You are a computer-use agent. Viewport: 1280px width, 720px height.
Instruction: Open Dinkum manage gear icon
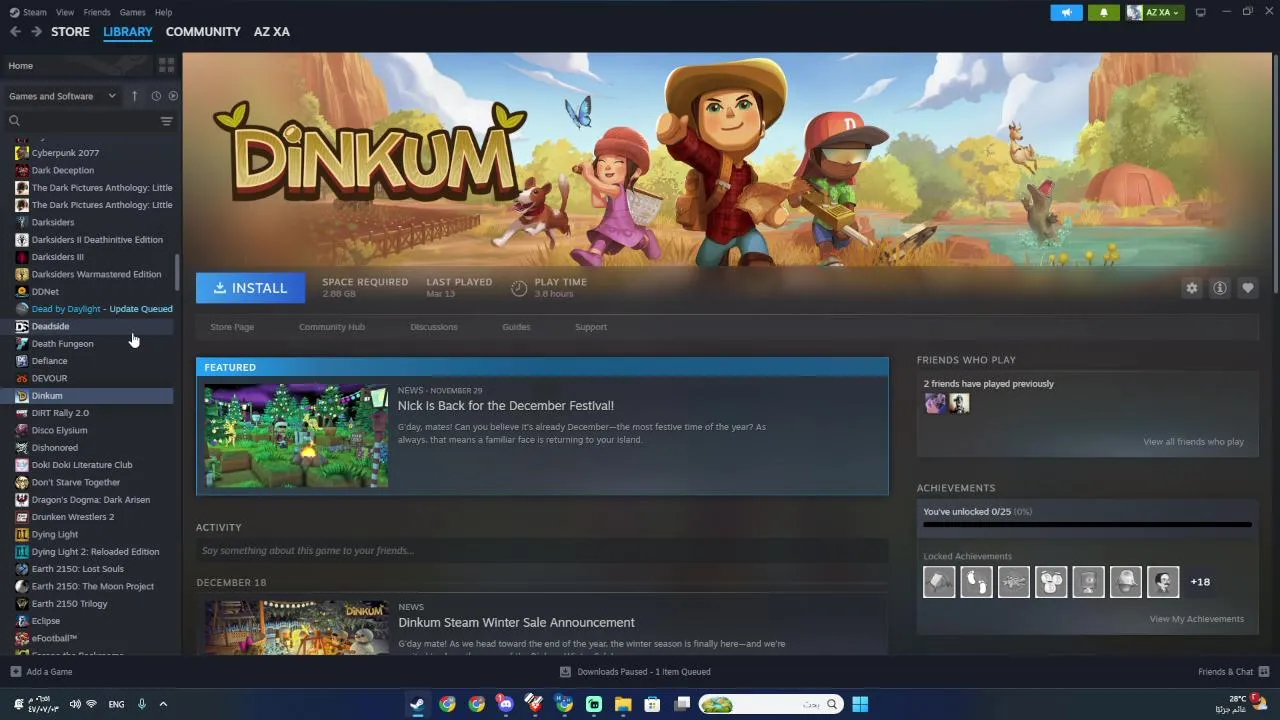click(x=1191, y=288)
